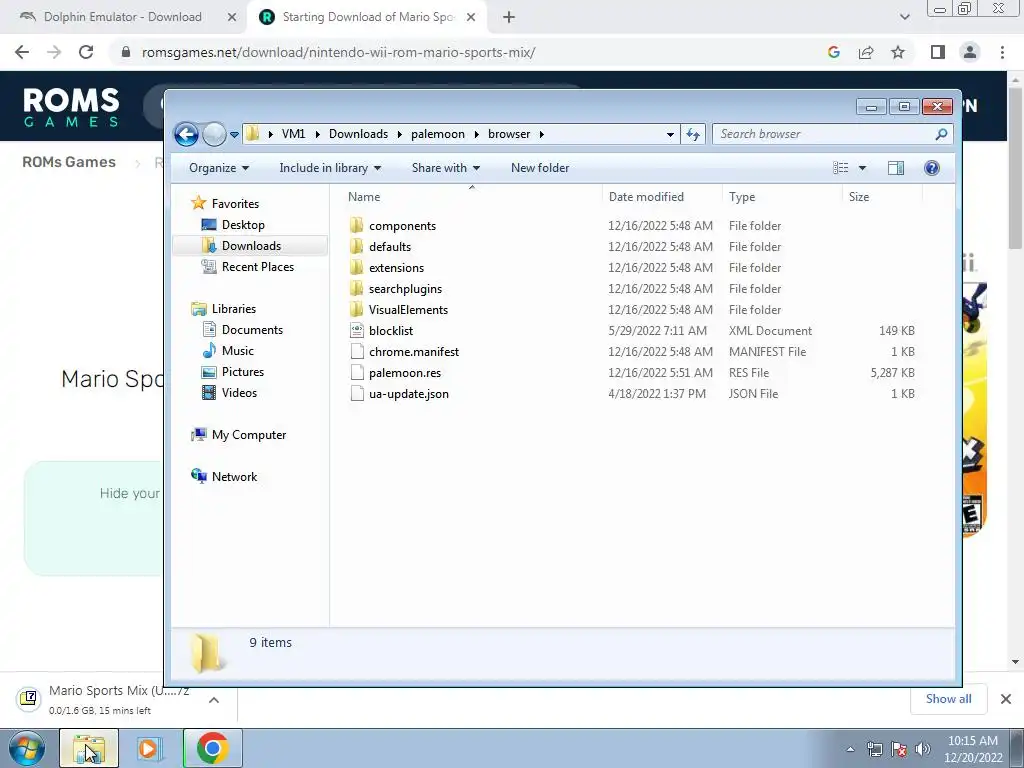This screenshot has width=1024, height=768.
Task: Open the Windows Start menu
Action: [x=27, y=748]
